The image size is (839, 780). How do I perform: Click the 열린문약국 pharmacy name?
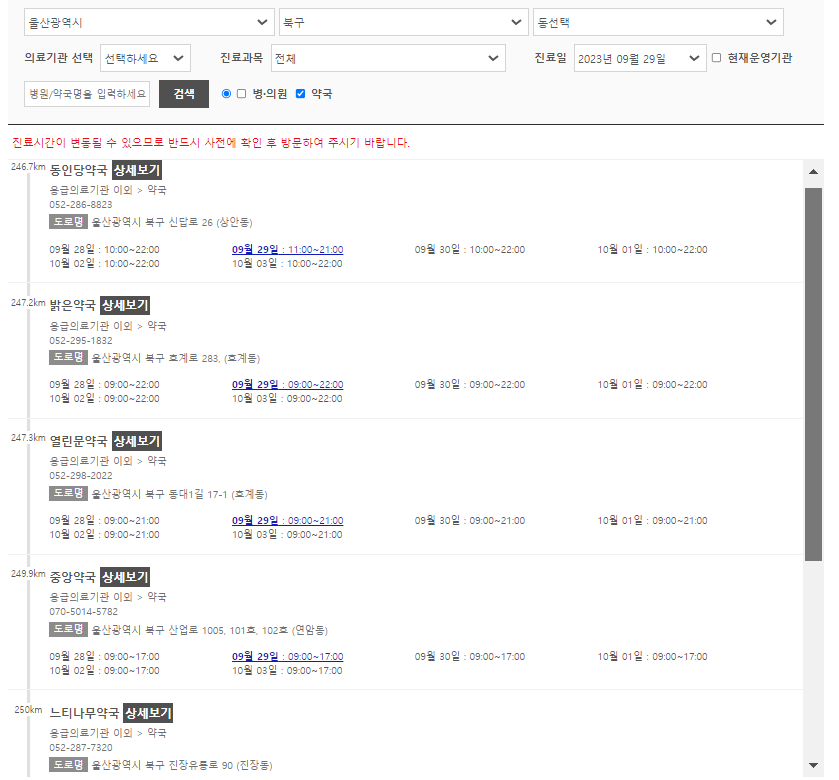coord(79,441)
